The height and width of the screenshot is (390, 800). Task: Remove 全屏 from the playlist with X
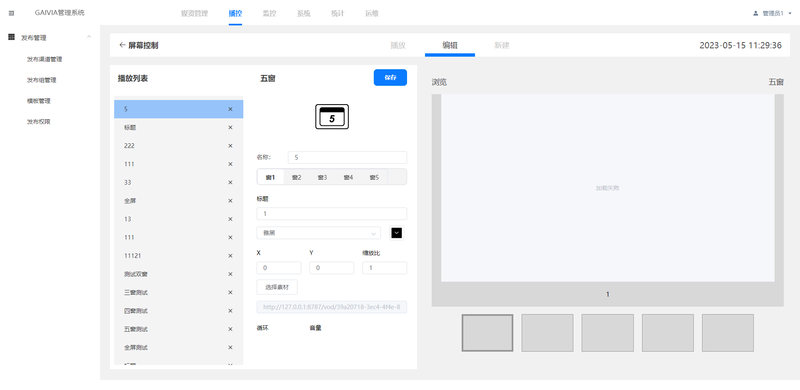230,201
